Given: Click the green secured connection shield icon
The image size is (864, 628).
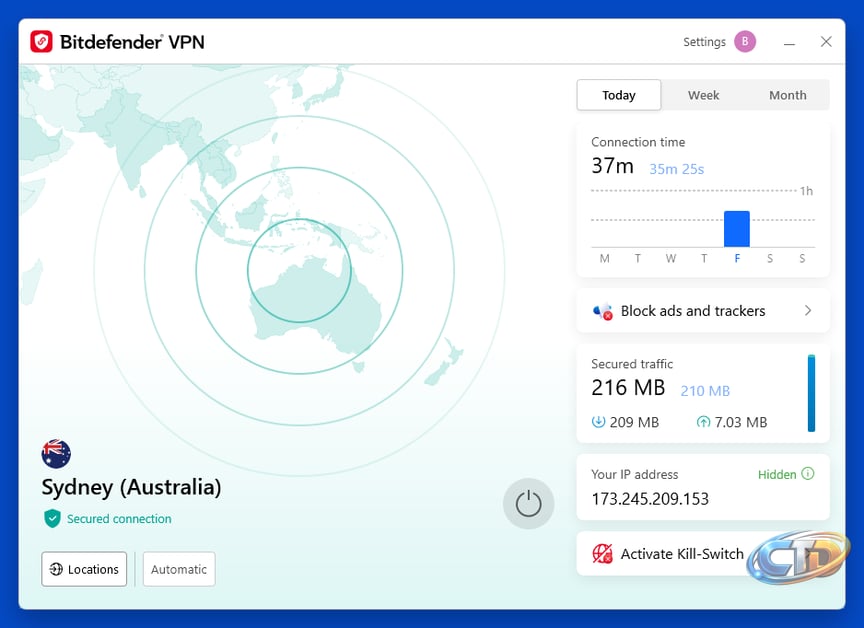Looking at the screenshot, I should [52, 518].
